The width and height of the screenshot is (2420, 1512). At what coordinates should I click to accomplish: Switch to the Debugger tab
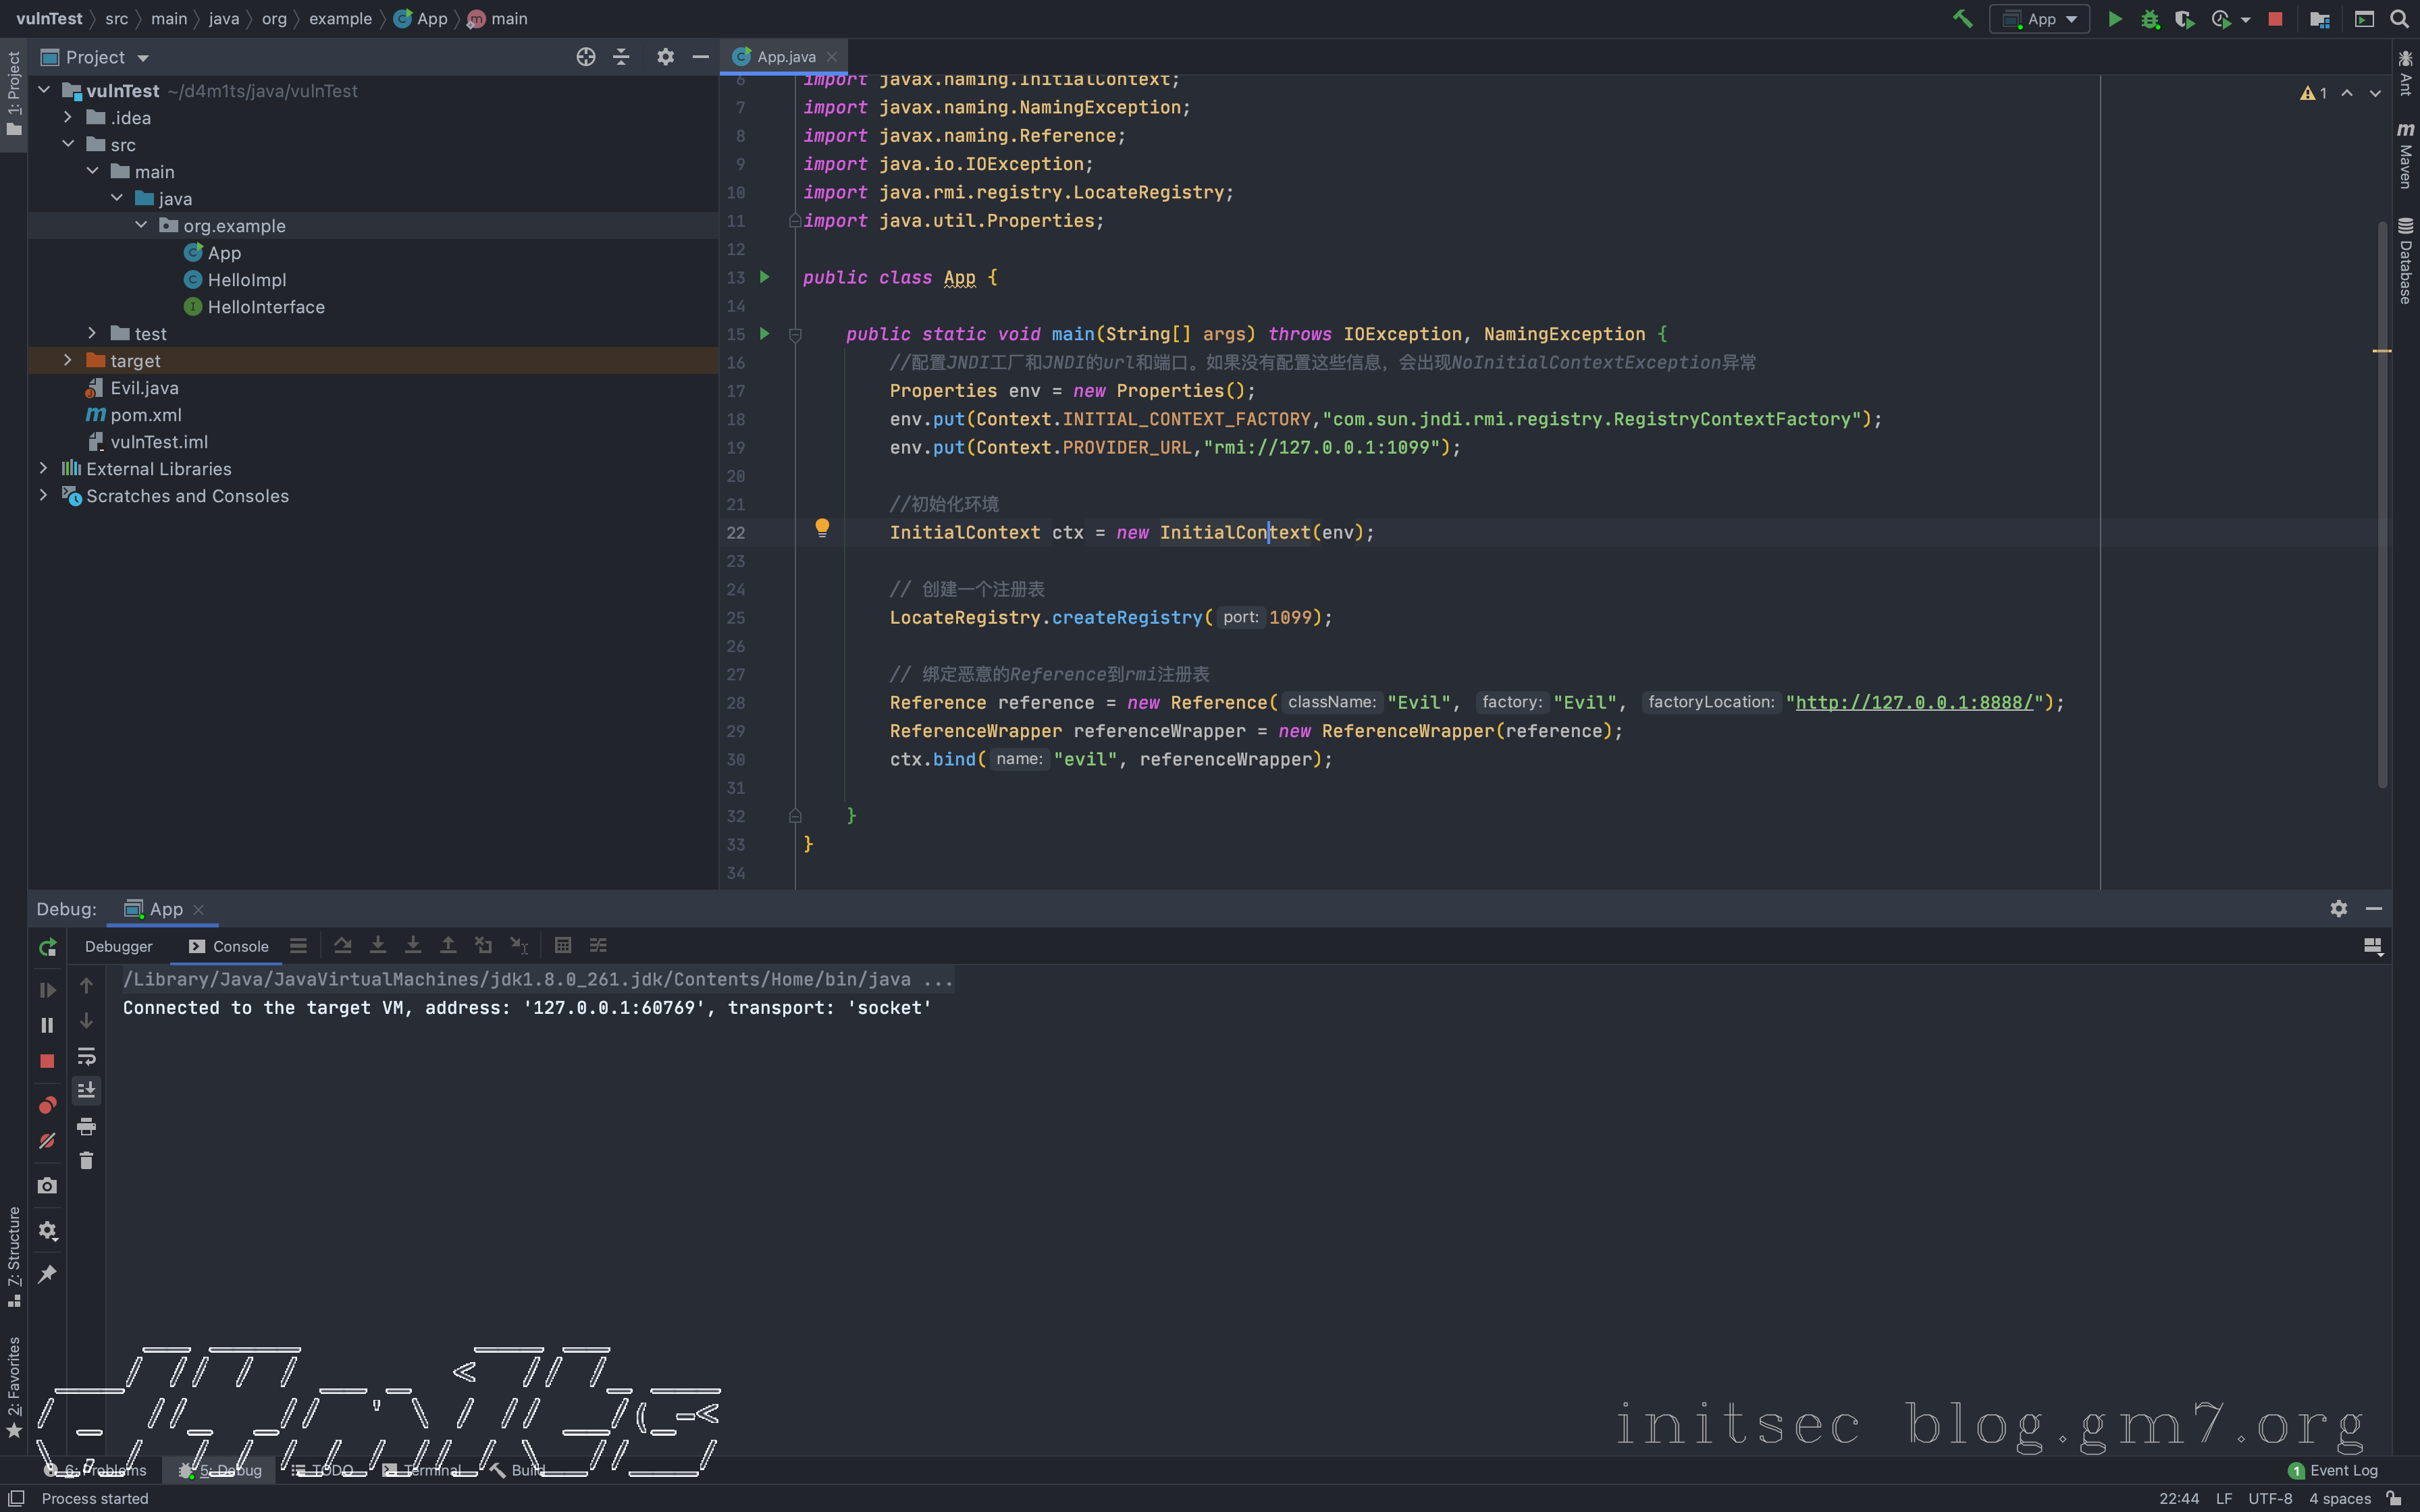click(x=118, y=946)
